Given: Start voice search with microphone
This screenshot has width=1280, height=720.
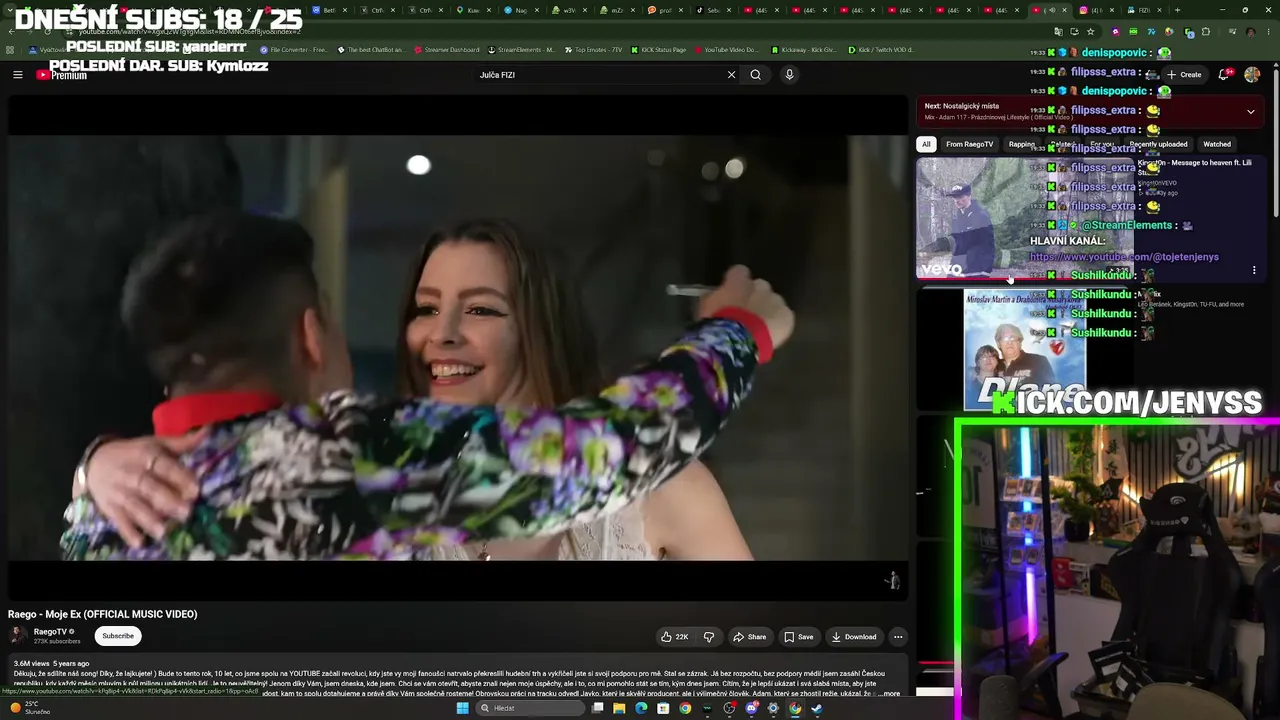Looking at the screenshot, I should click(x=789, y=74).
